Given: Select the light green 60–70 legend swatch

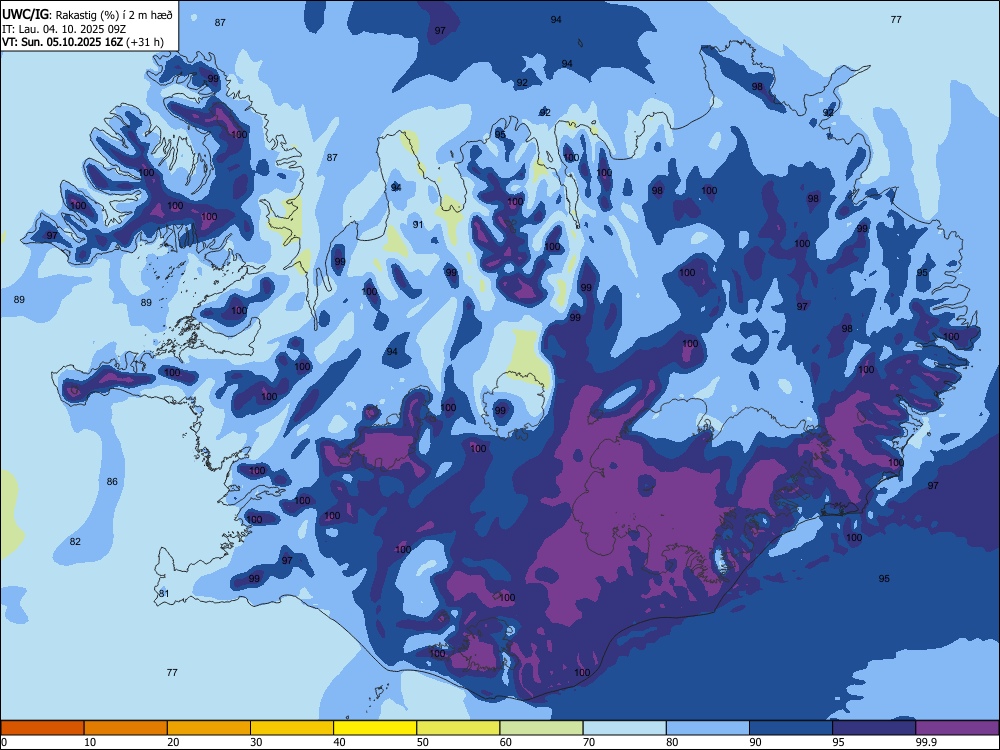Looking at the screenshot, I should pyautogui.click(x=541, y=728).
